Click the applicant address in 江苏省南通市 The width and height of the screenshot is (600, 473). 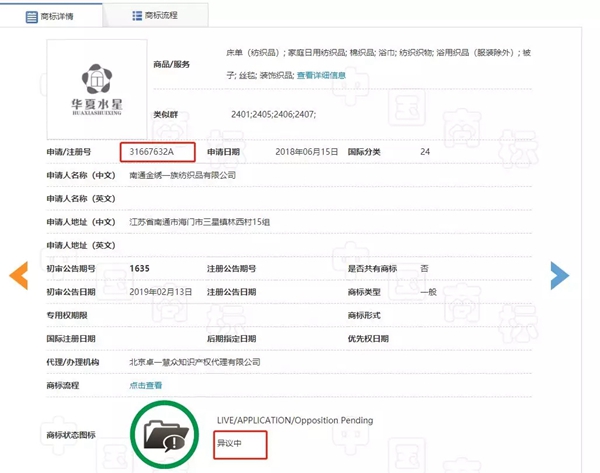[x=201, y=222]
